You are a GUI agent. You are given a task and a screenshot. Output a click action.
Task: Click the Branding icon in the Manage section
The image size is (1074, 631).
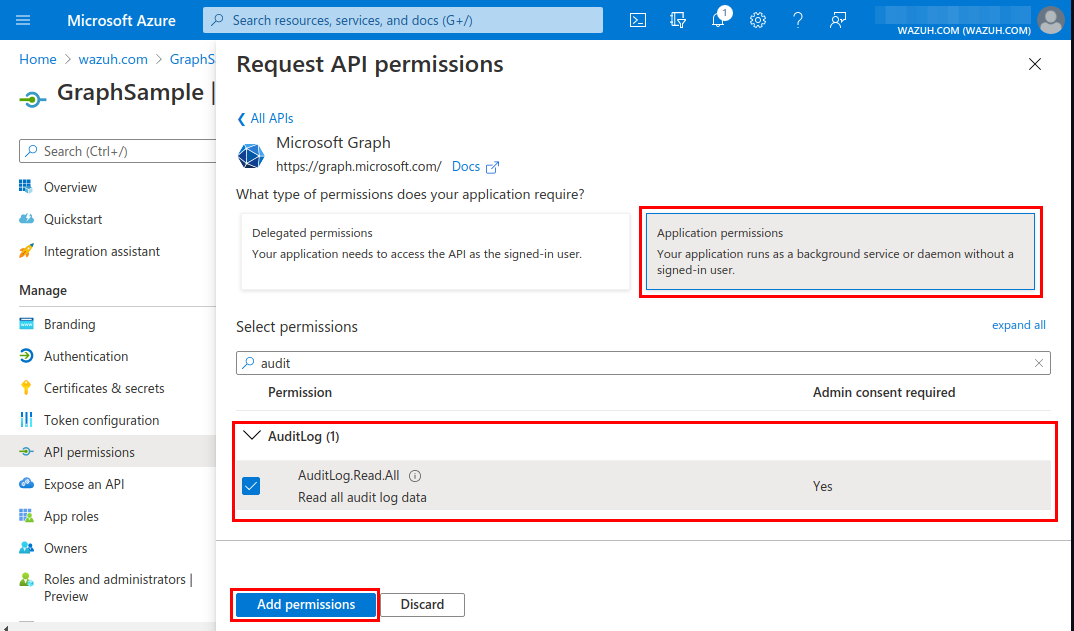click(x=26, y=323)
